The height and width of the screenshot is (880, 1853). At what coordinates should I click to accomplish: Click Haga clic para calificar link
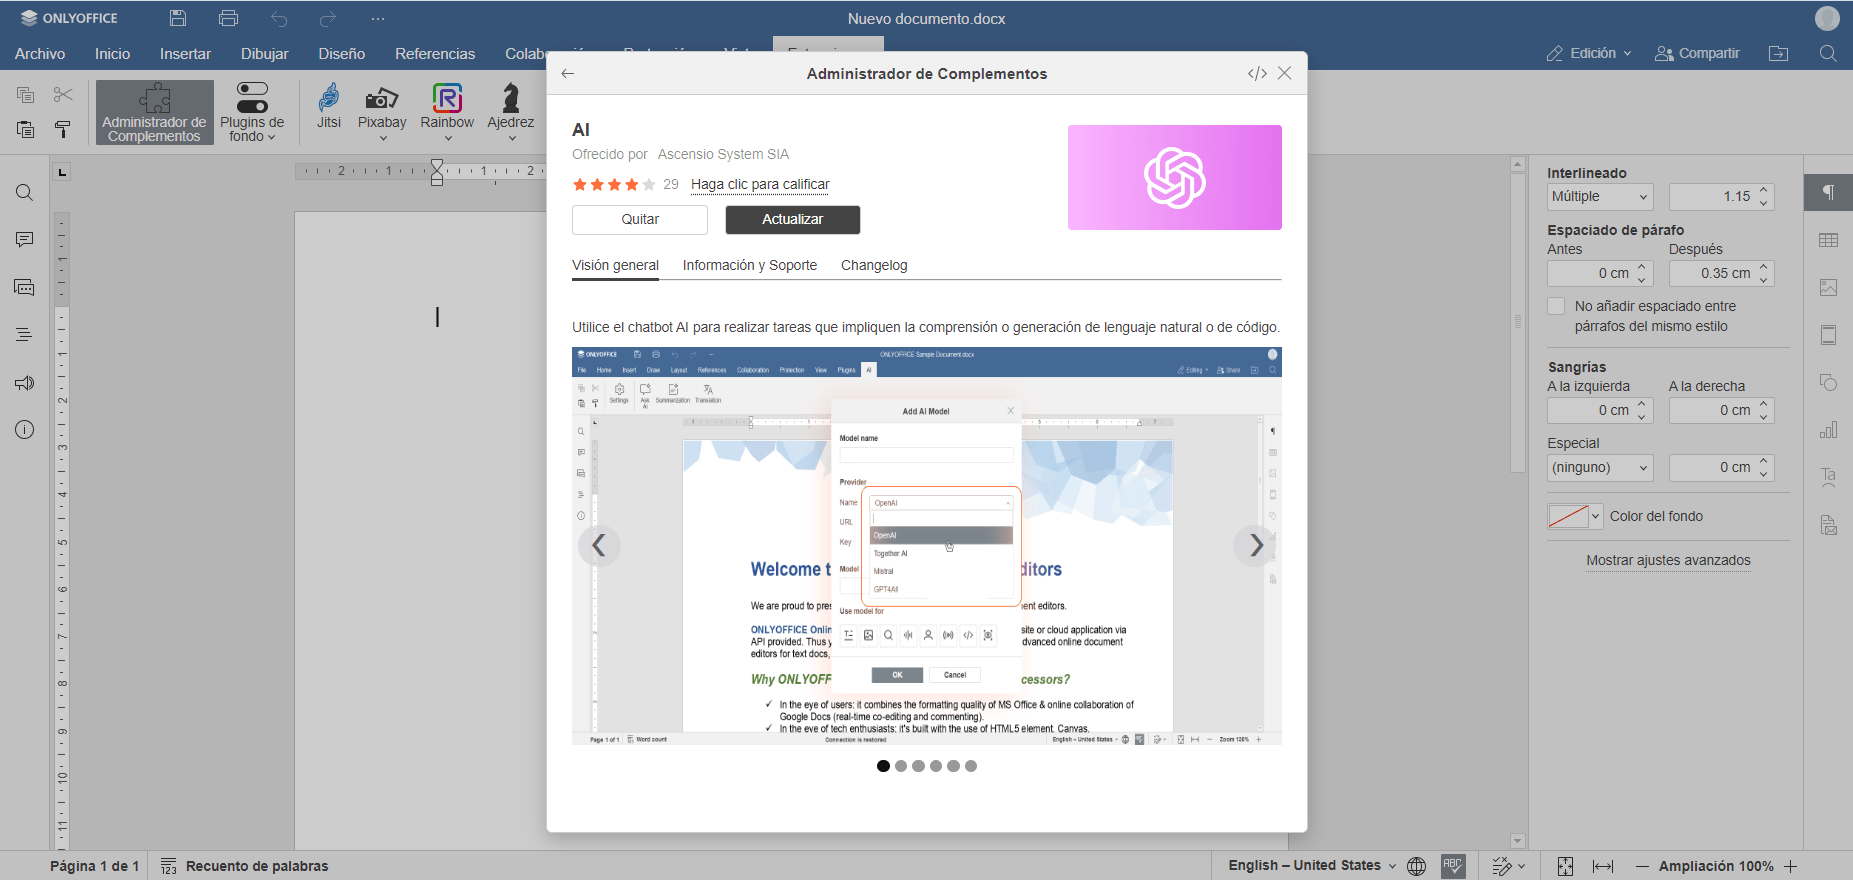click(x=760, y=185)
